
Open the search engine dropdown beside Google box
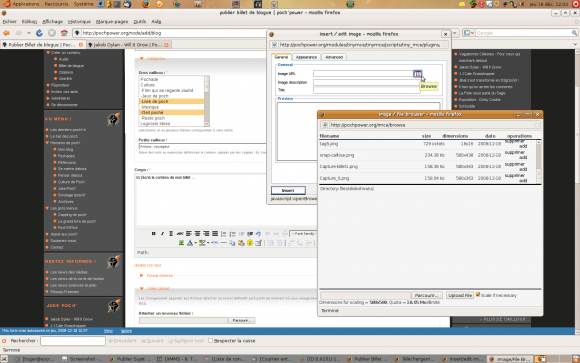(x=472, y=33)
